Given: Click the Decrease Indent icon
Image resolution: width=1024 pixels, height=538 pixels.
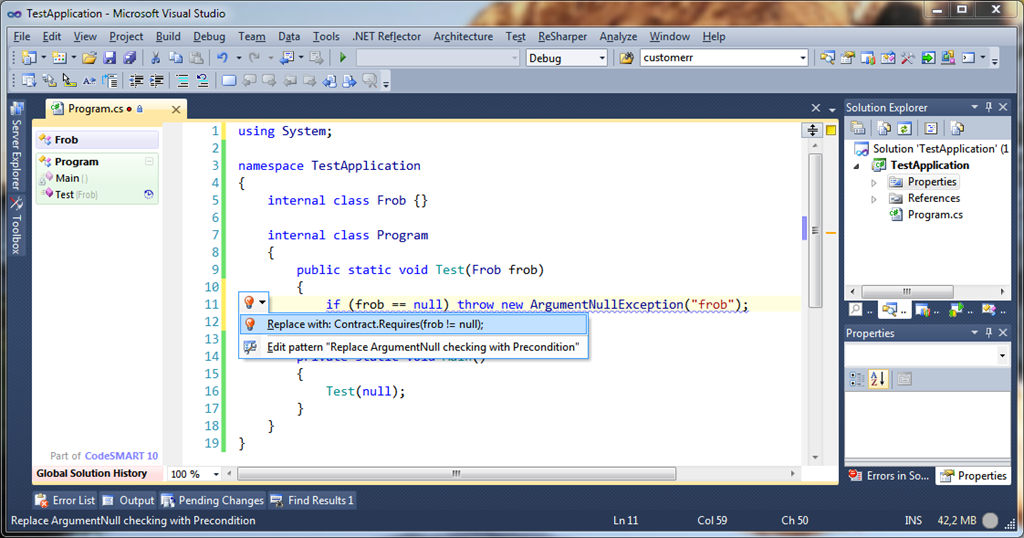Looking at the screenshot, I should point(136,81).
